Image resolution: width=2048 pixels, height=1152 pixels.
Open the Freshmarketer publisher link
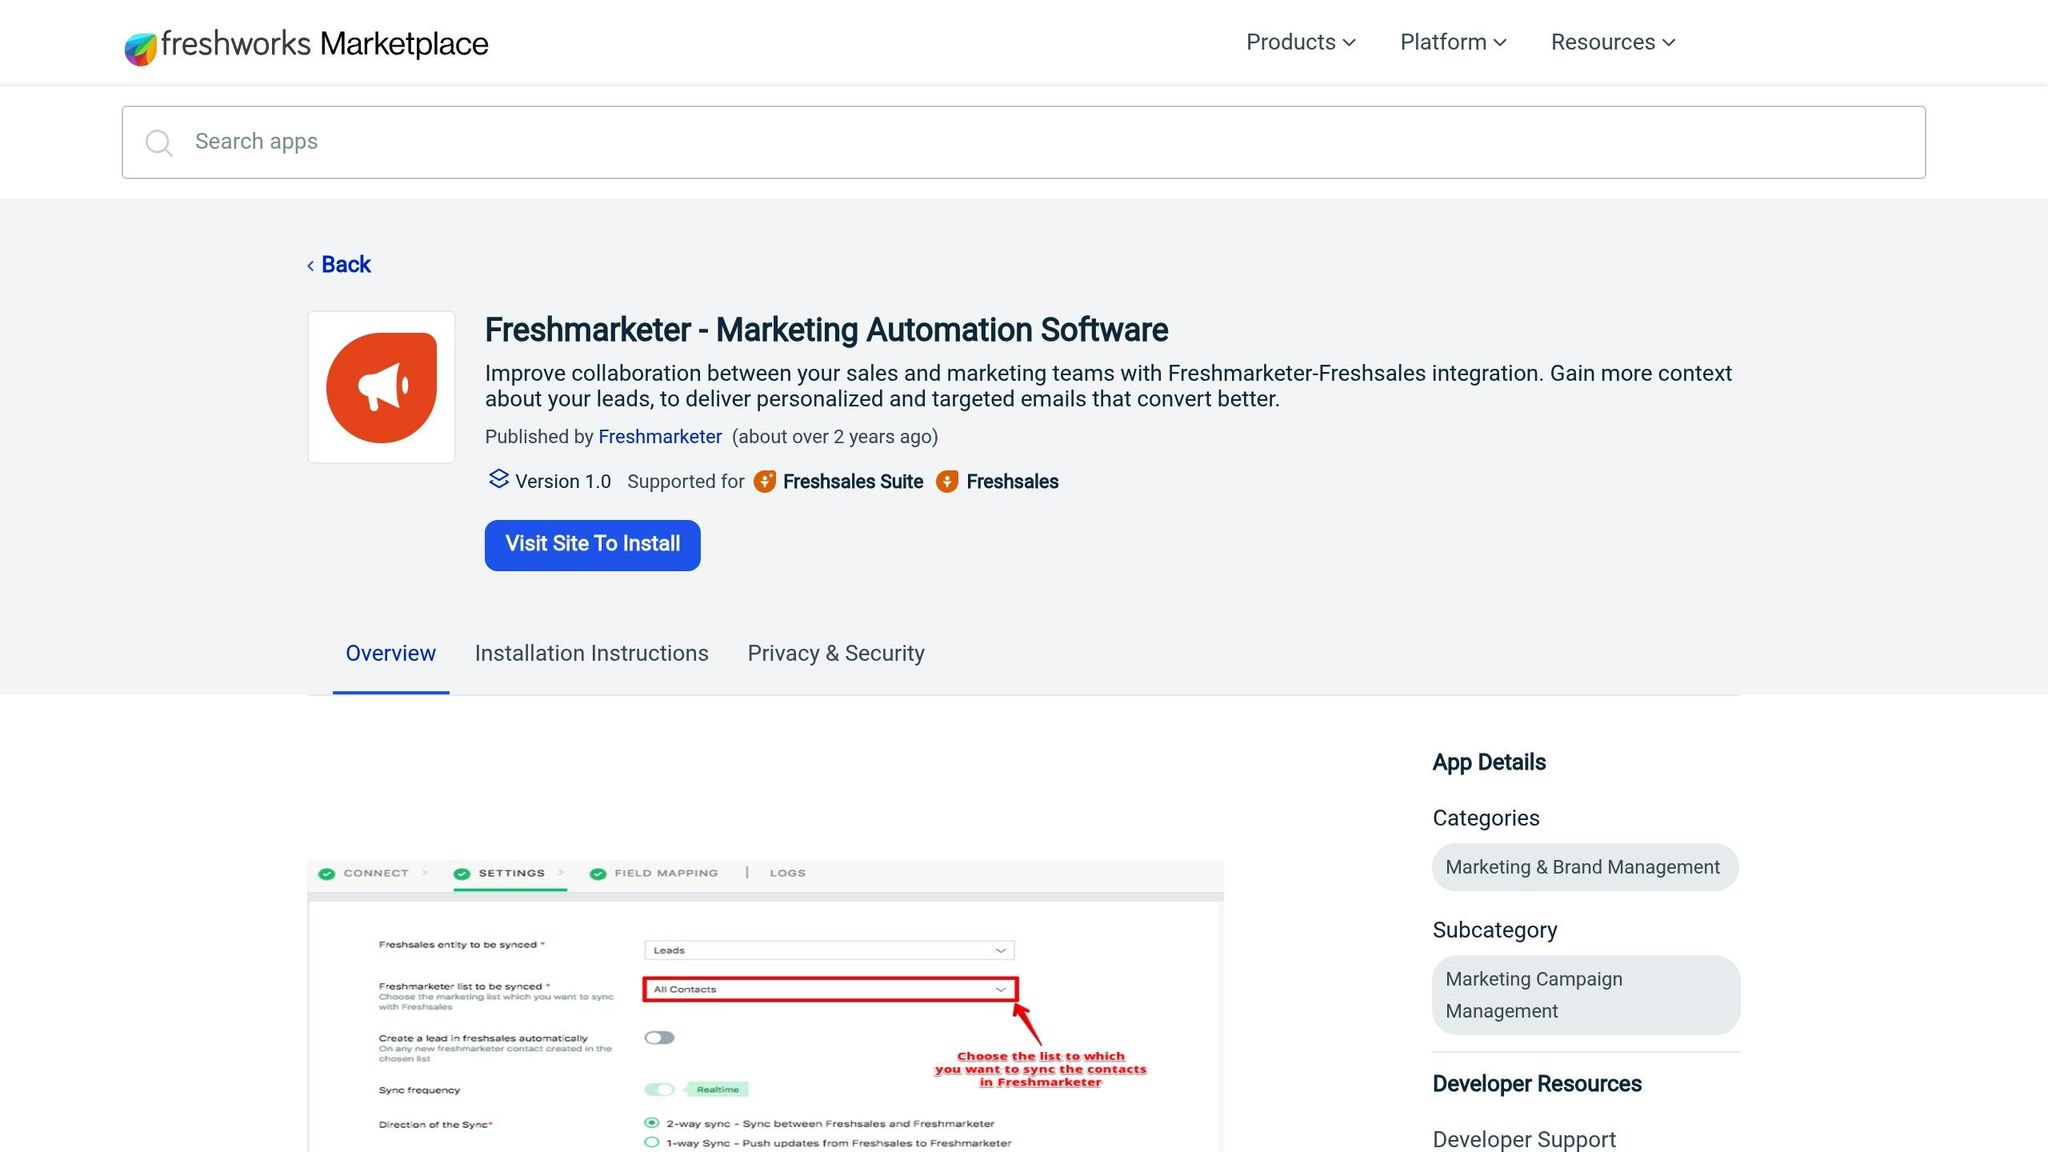click(660, 437)
